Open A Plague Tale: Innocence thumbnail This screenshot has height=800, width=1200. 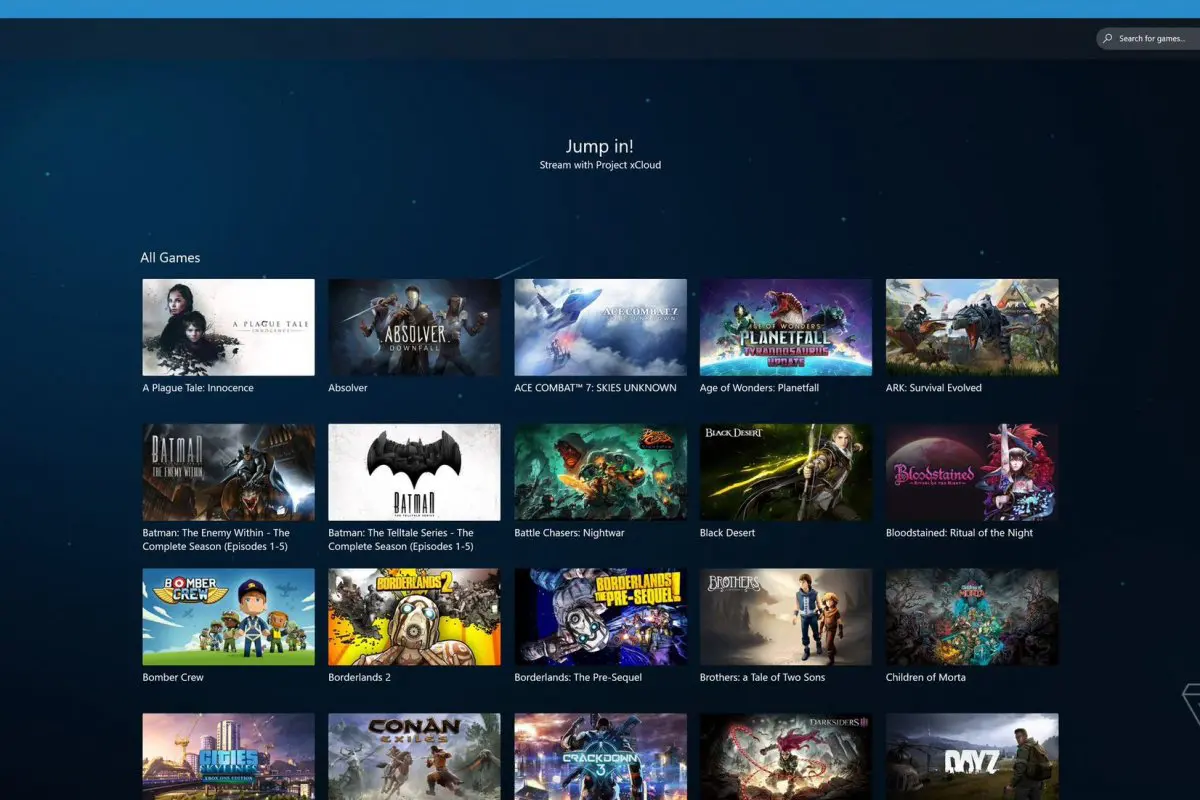(228, 327)
